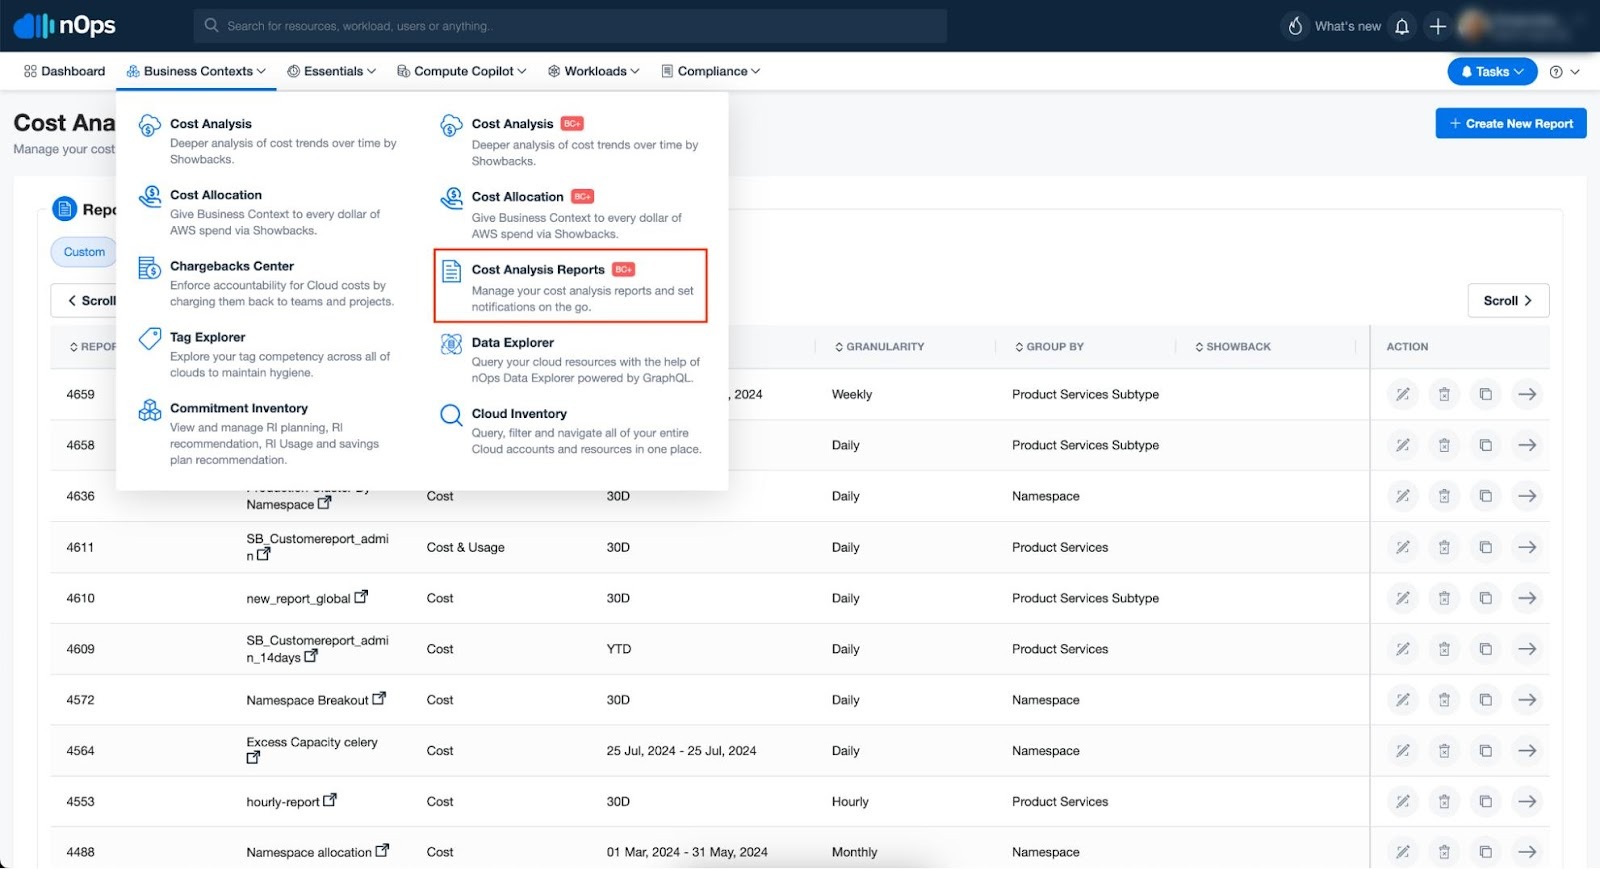Edit report 4659 with pencil icon
Image resolution: width=1600 pixels, height=869 pixels.
pyautogui.click(x=1403, y=394)
